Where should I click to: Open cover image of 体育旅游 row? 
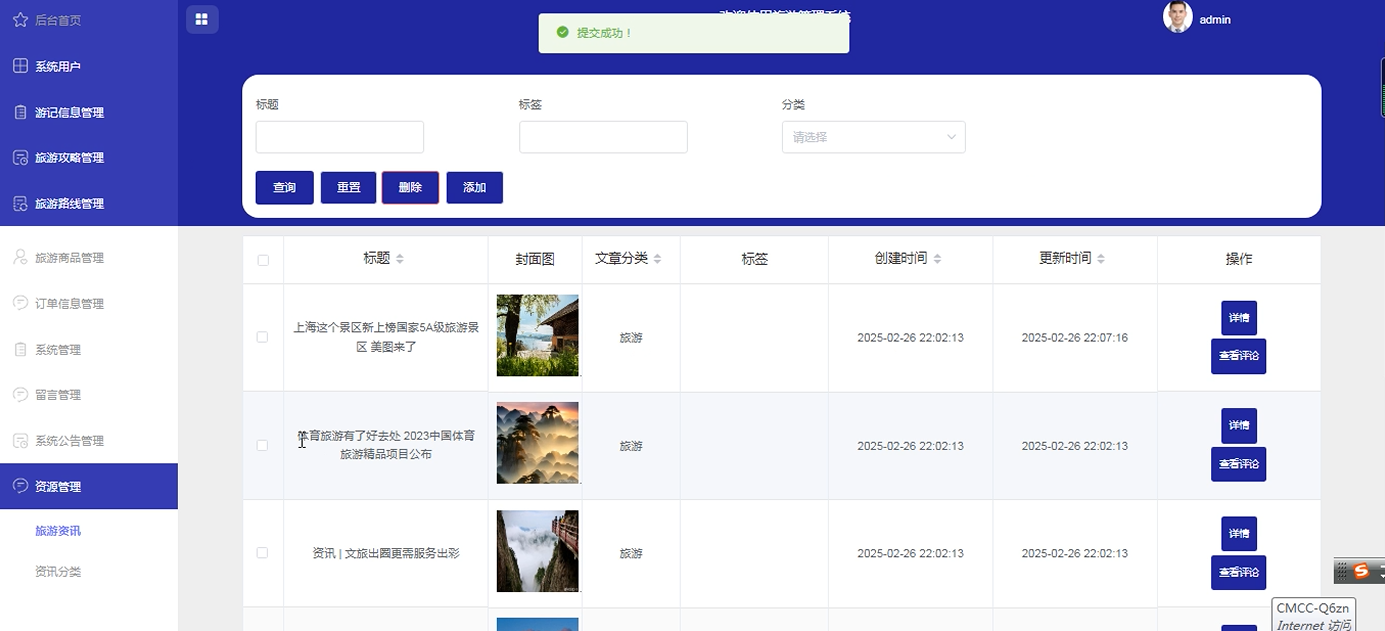coord(538,443)
